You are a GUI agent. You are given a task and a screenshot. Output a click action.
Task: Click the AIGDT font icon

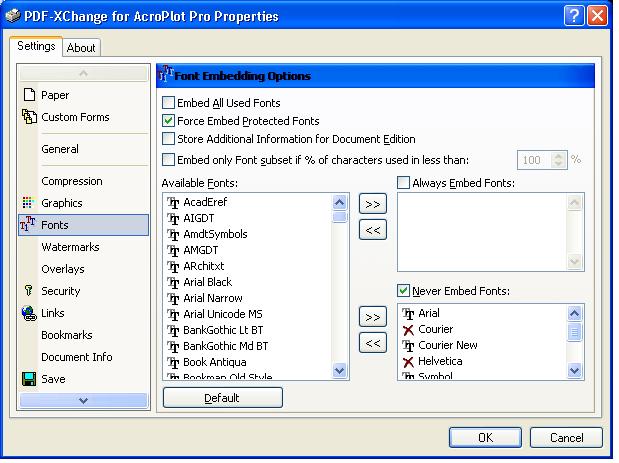coord(173,218)
